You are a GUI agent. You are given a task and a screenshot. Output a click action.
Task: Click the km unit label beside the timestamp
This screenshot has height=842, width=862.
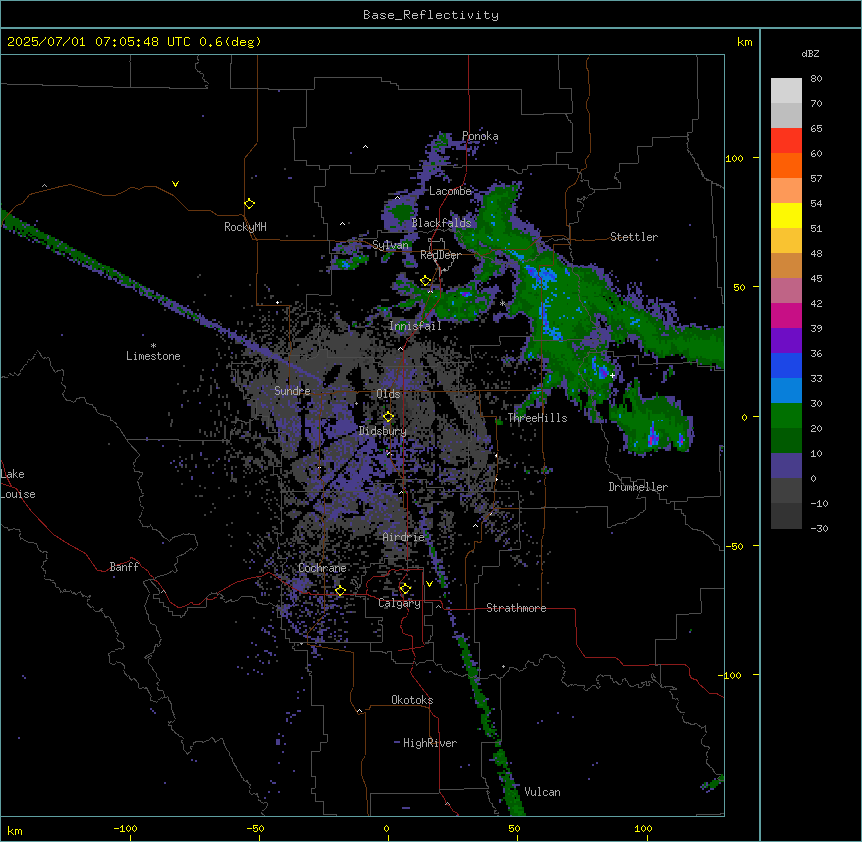pos(745,42)
